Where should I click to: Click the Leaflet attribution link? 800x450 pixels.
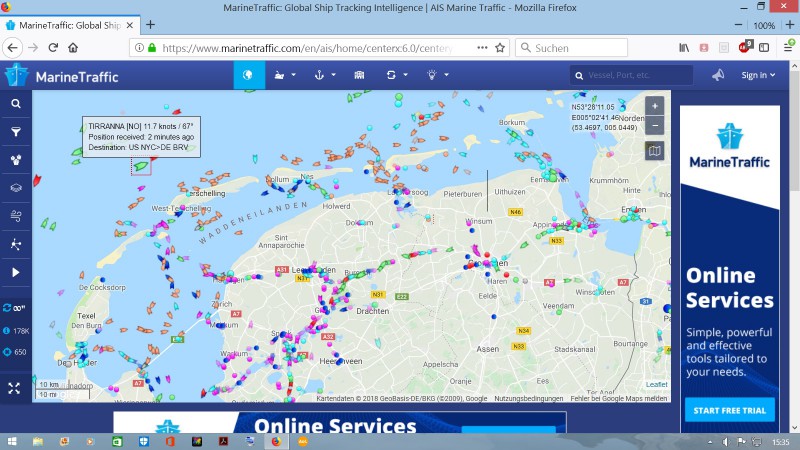pyautogui.click(x=656, y=384)
